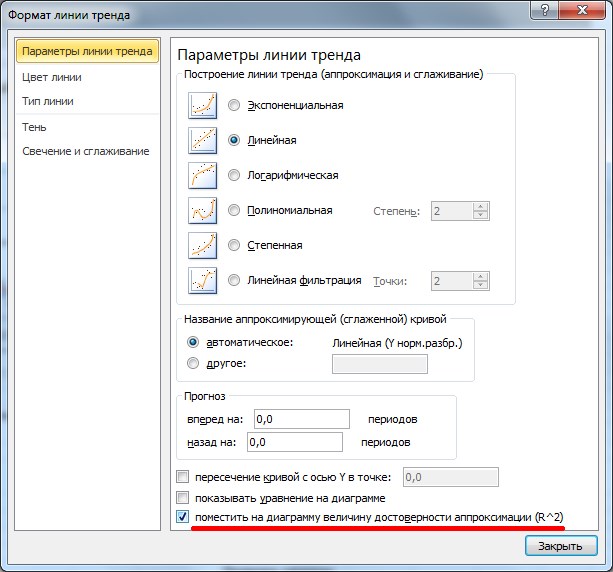Click the moving average (Линейная фильтрация) icon
Screen dimensions: 613x572
pyautogui.click(x=203, y=280)
